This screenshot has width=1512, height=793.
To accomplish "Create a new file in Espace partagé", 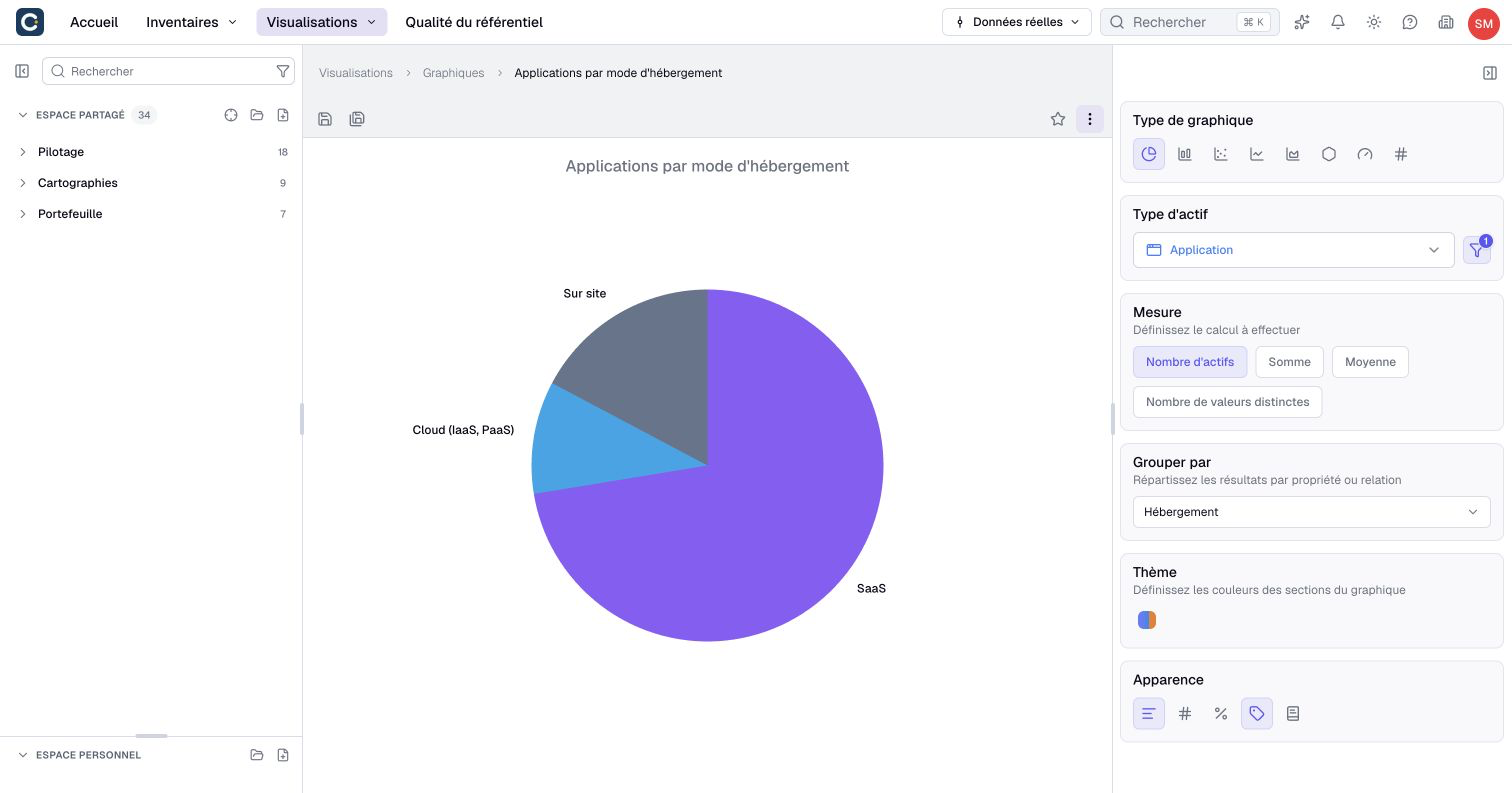I will pos(283,115).
